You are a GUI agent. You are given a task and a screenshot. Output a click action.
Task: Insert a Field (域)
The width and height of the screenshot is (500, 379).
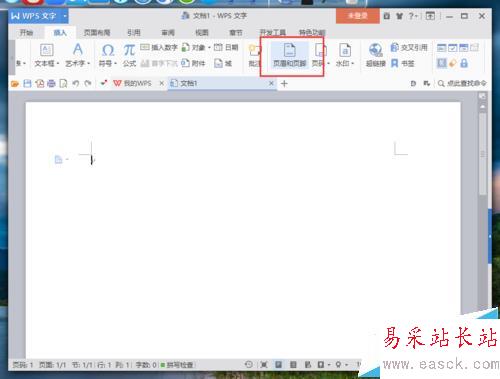click(223, 63)
